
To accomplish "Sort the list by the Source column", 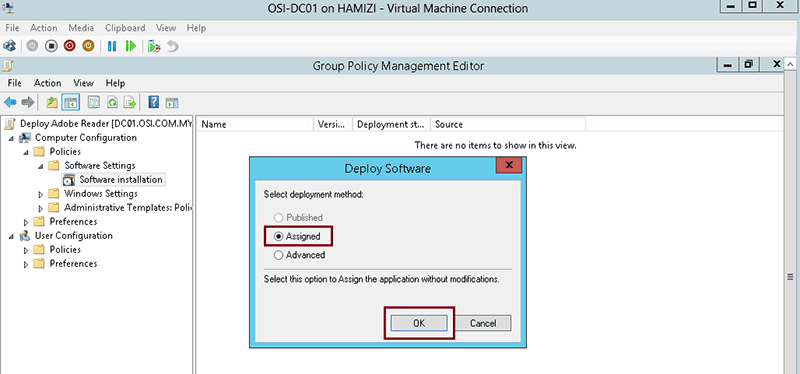I will 508,124.
